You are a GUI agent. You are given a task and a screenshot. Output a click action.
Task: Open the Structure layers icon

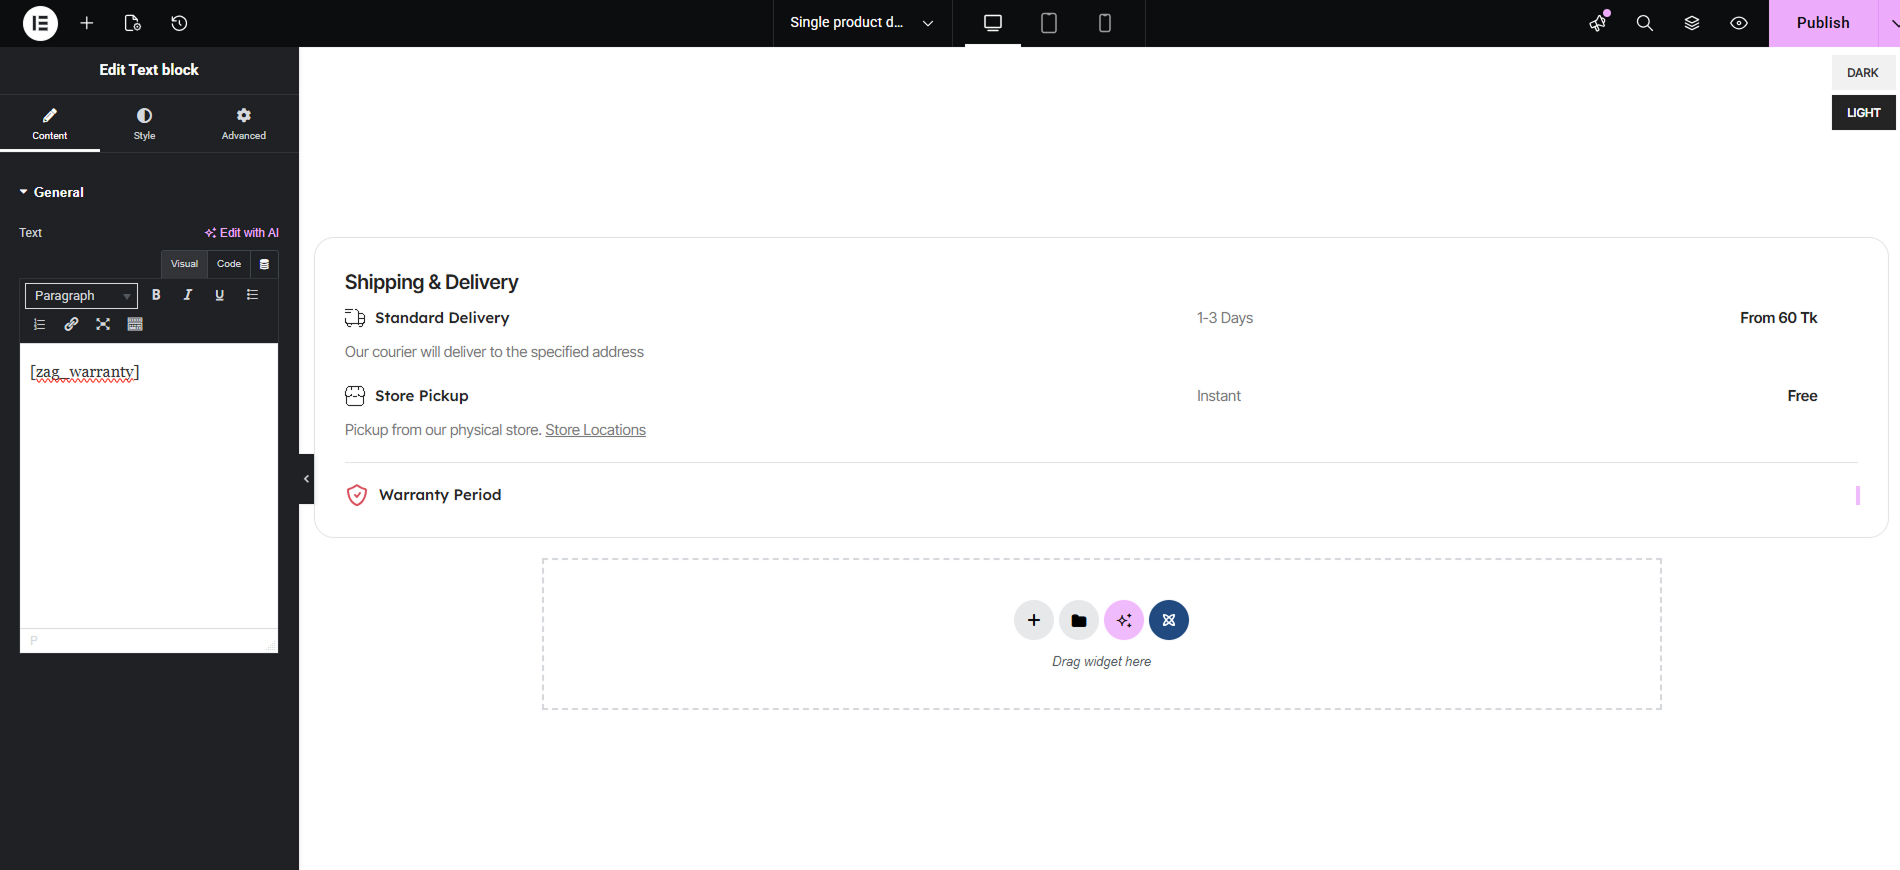pyautogui.click(x=1692, y=23)
